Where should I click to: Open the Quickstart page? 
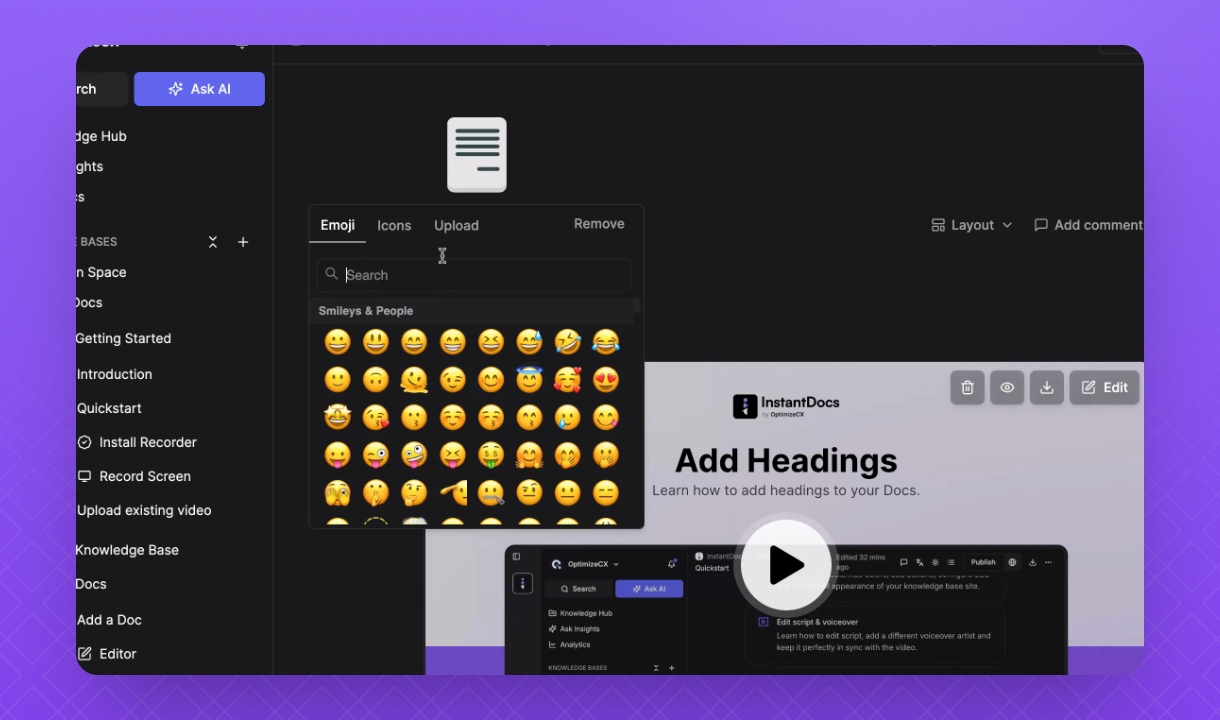click(109, 408)
